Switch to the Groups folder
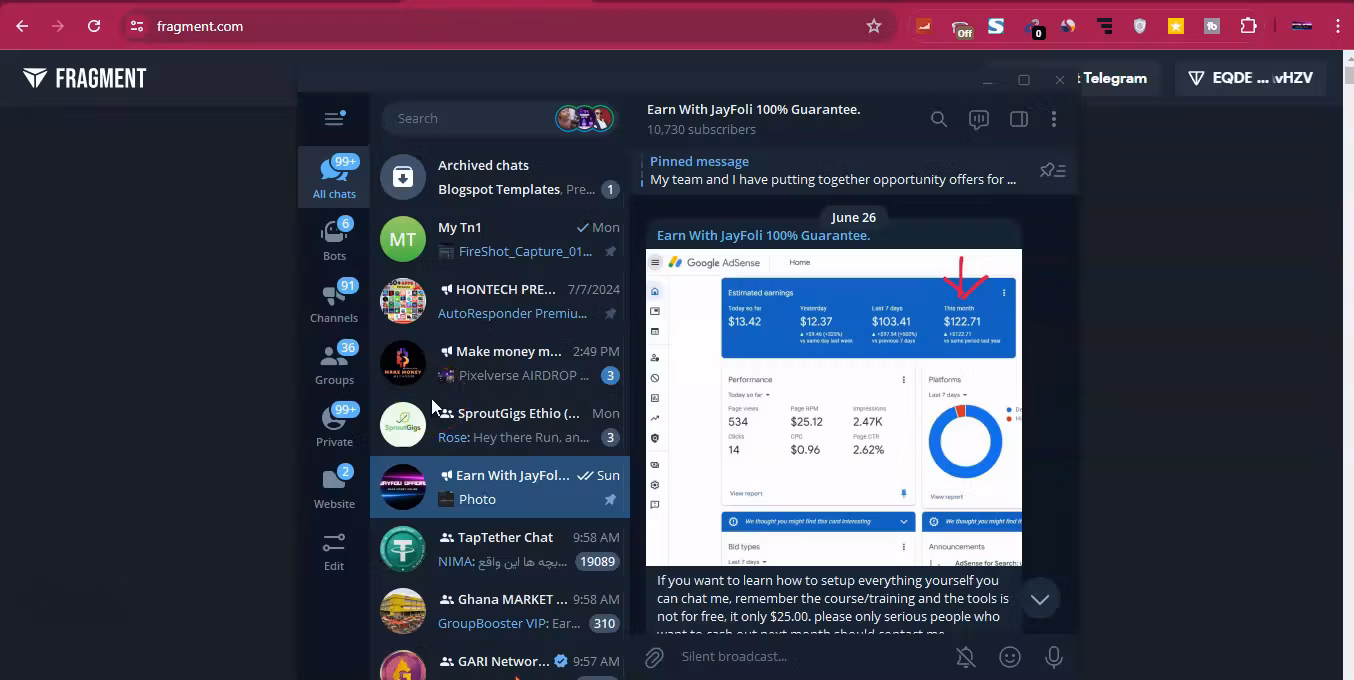Image resolution: width=1354 pixels, height=680 pixels. pyautogui.click(x=334, y=363)
